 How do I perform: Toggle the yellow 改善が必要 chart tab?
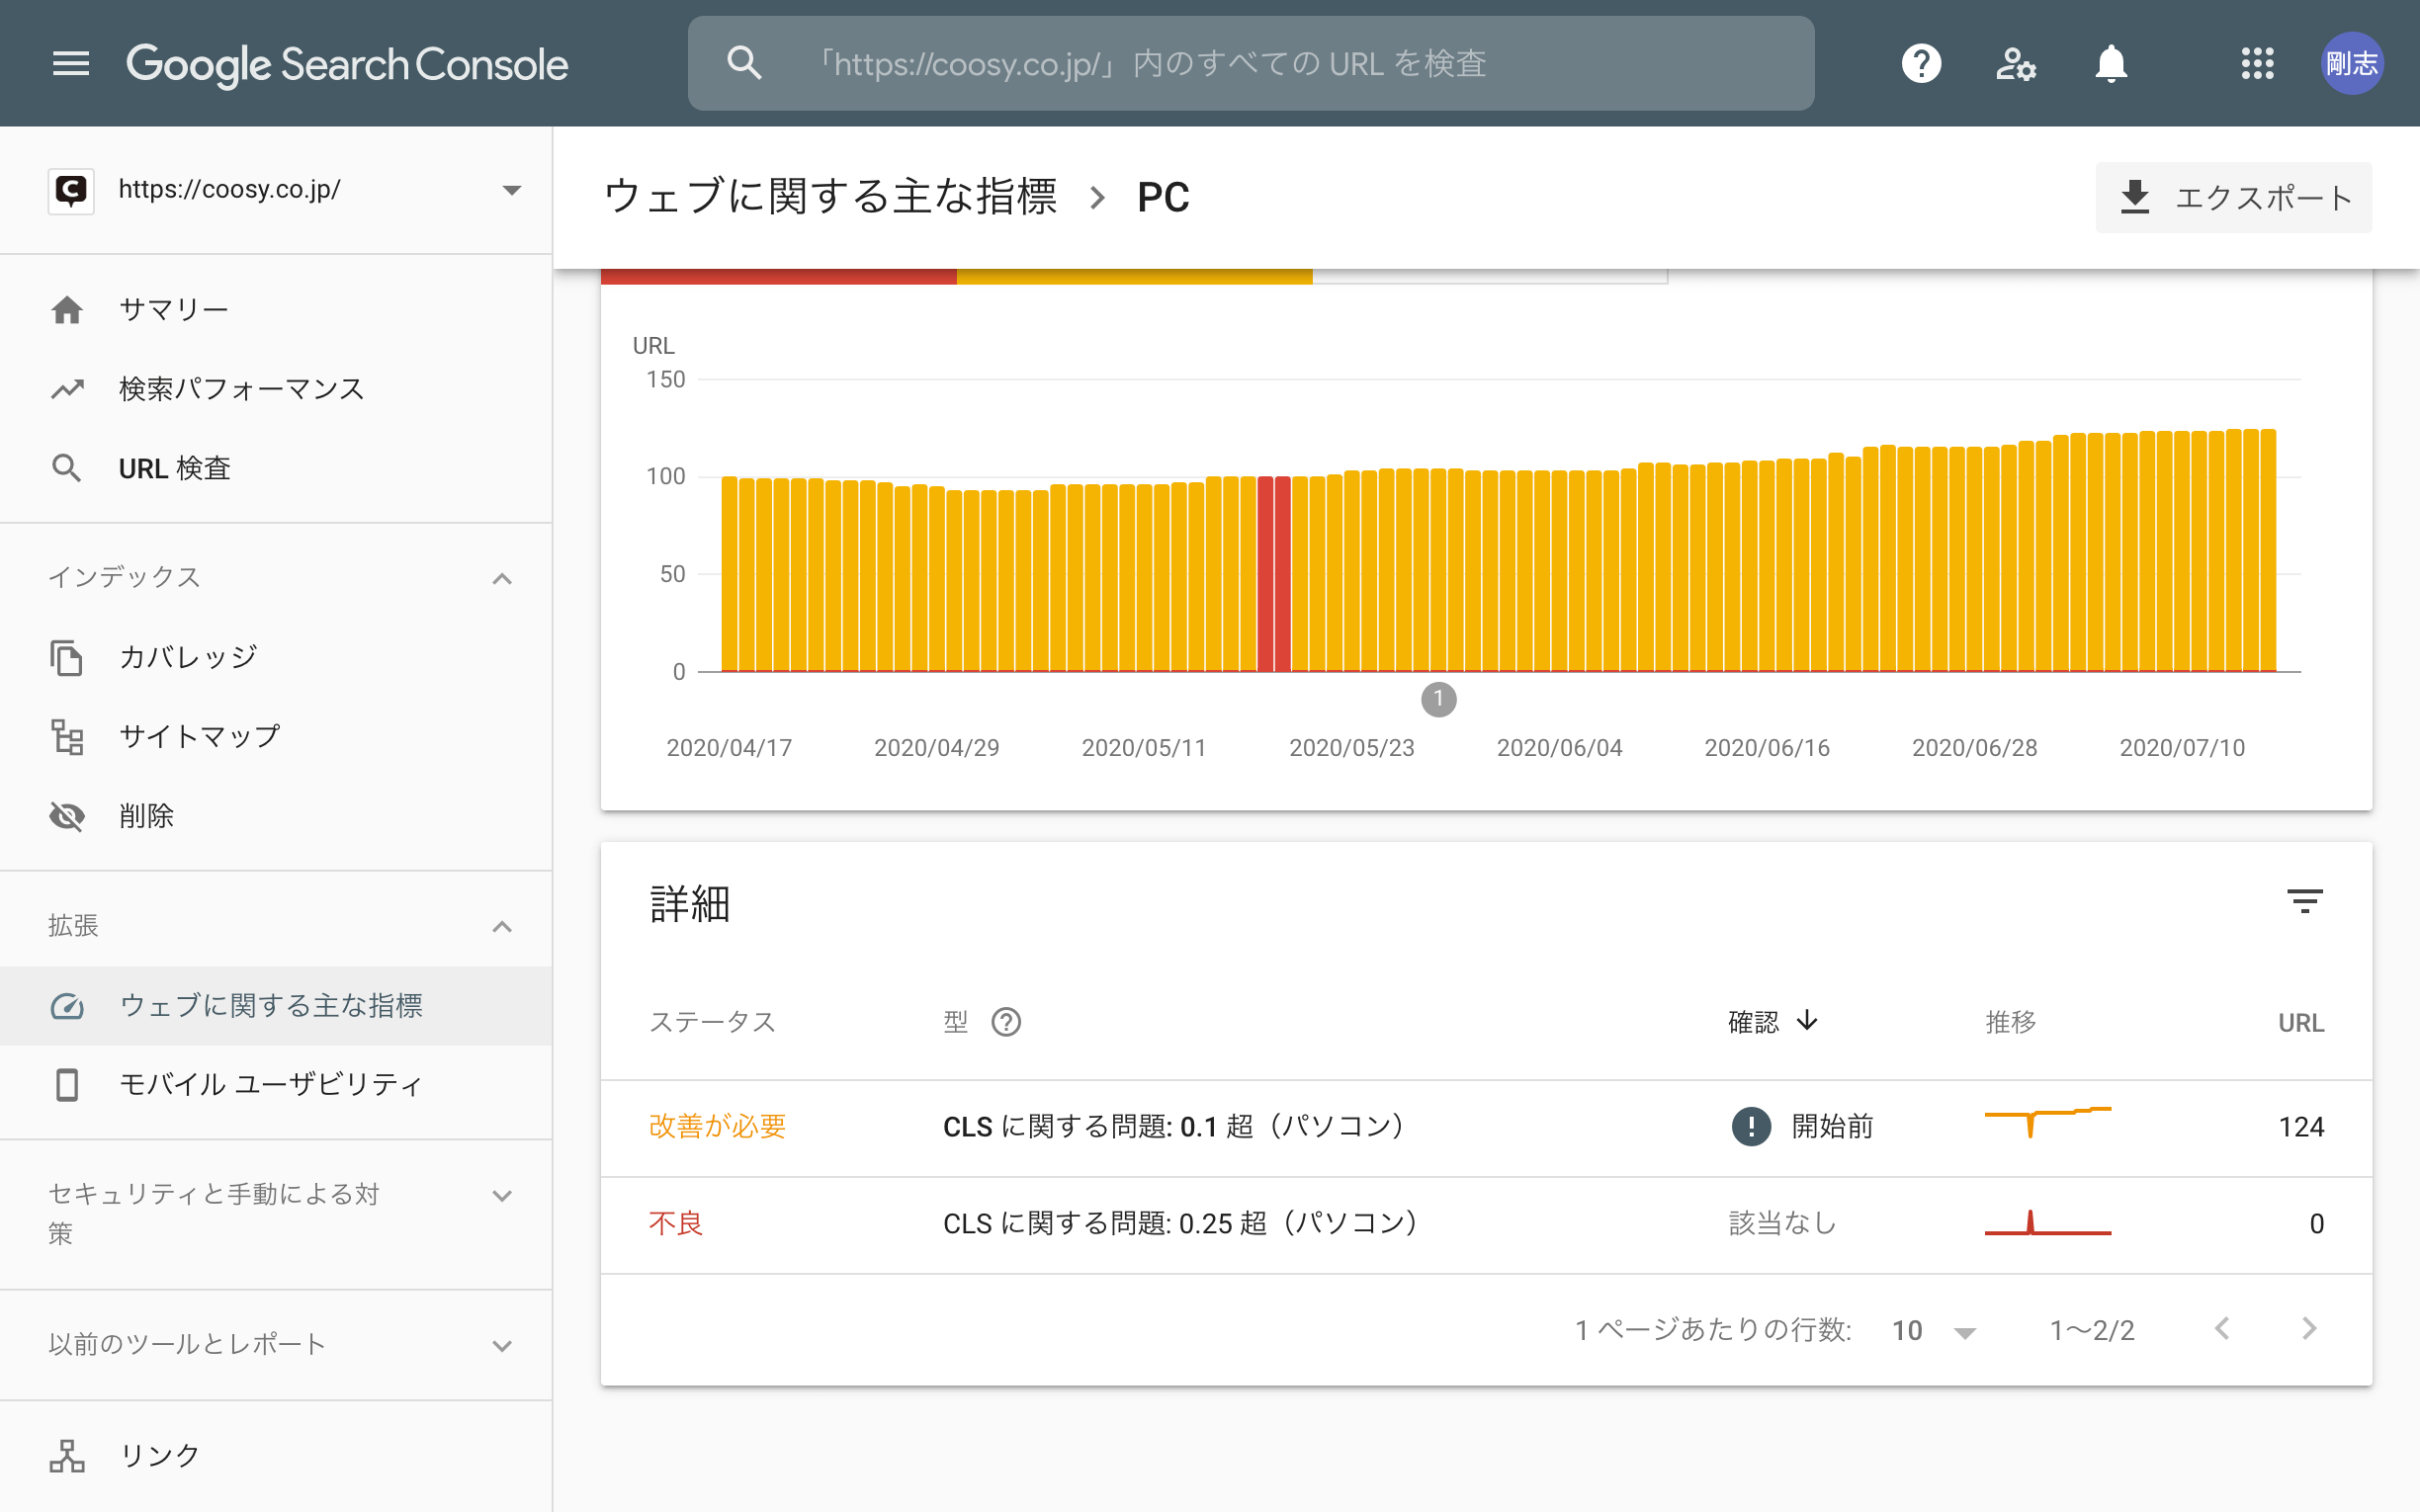pyautogui.click(x=1134, y=276)
